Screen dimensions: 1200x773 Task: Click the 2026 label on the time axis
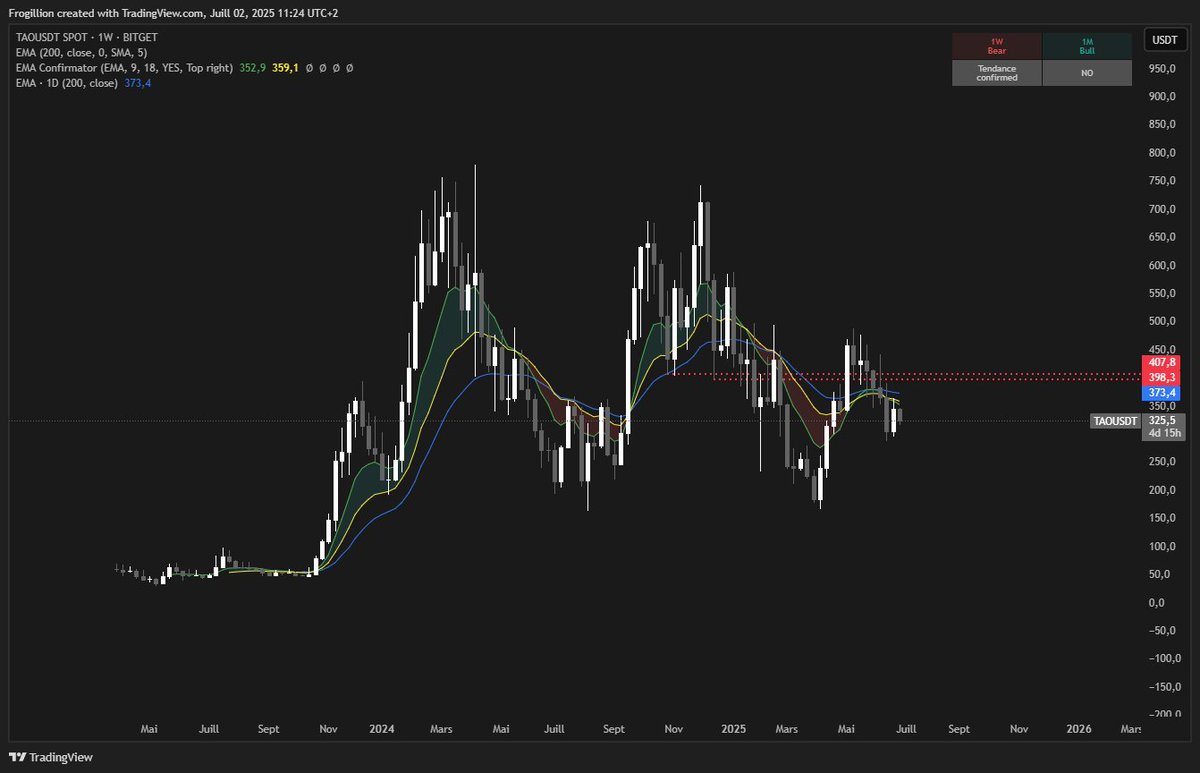pos(1080,729)
